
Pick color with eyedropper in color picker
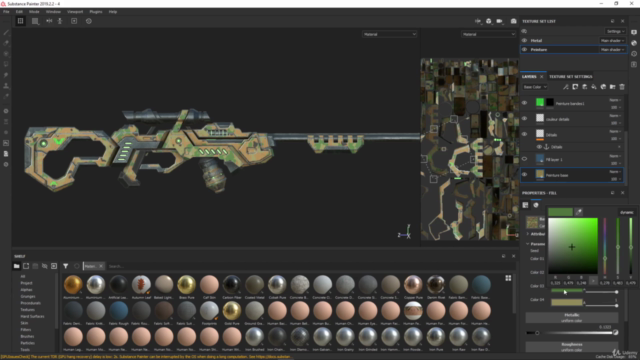578,212
